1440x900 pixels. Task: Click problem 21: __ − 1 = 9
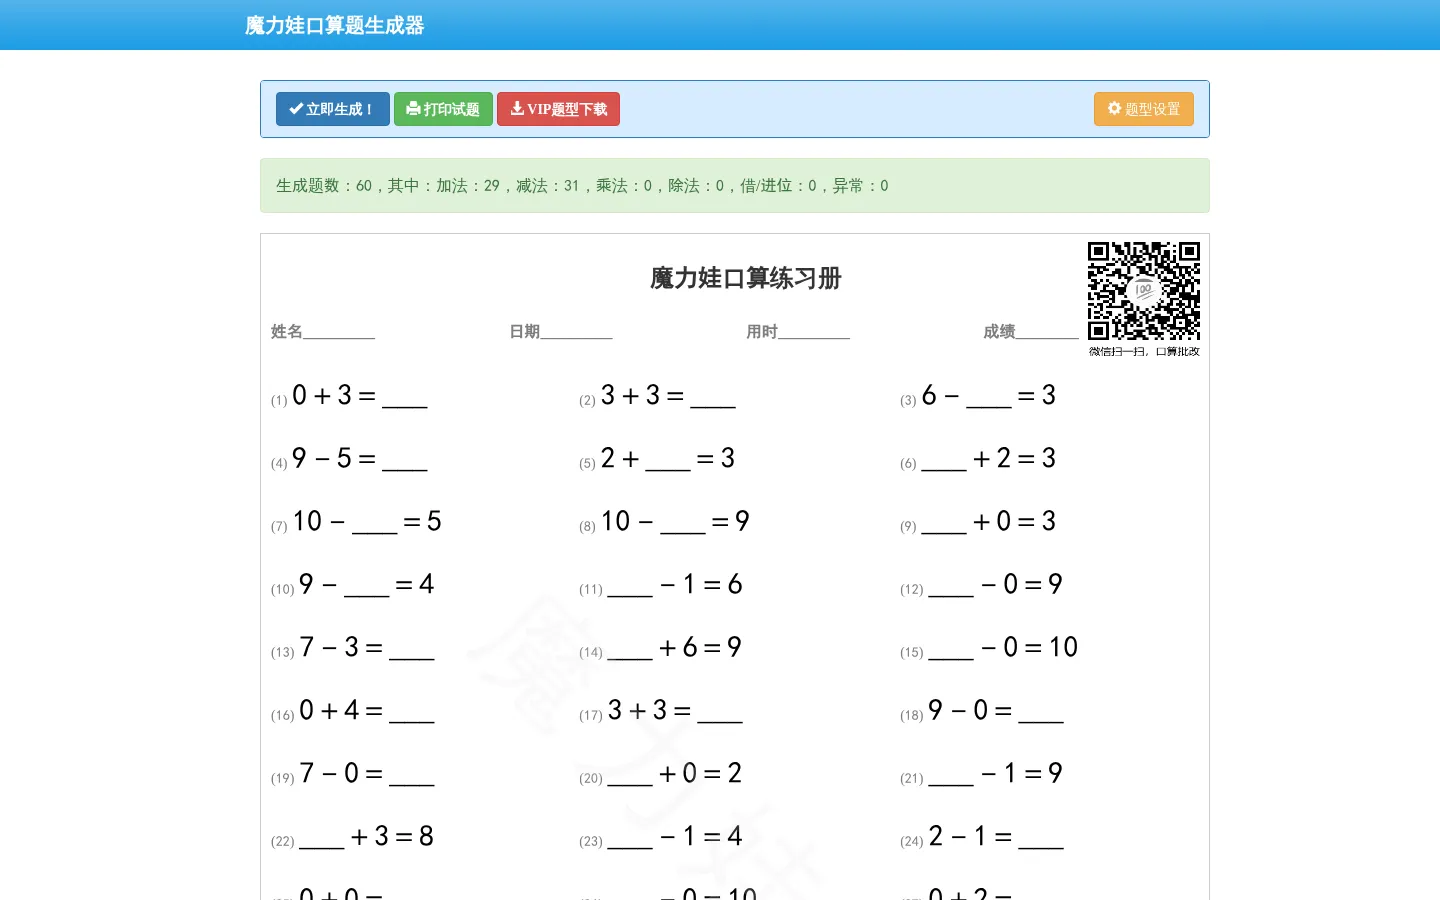tap(981, 774)
